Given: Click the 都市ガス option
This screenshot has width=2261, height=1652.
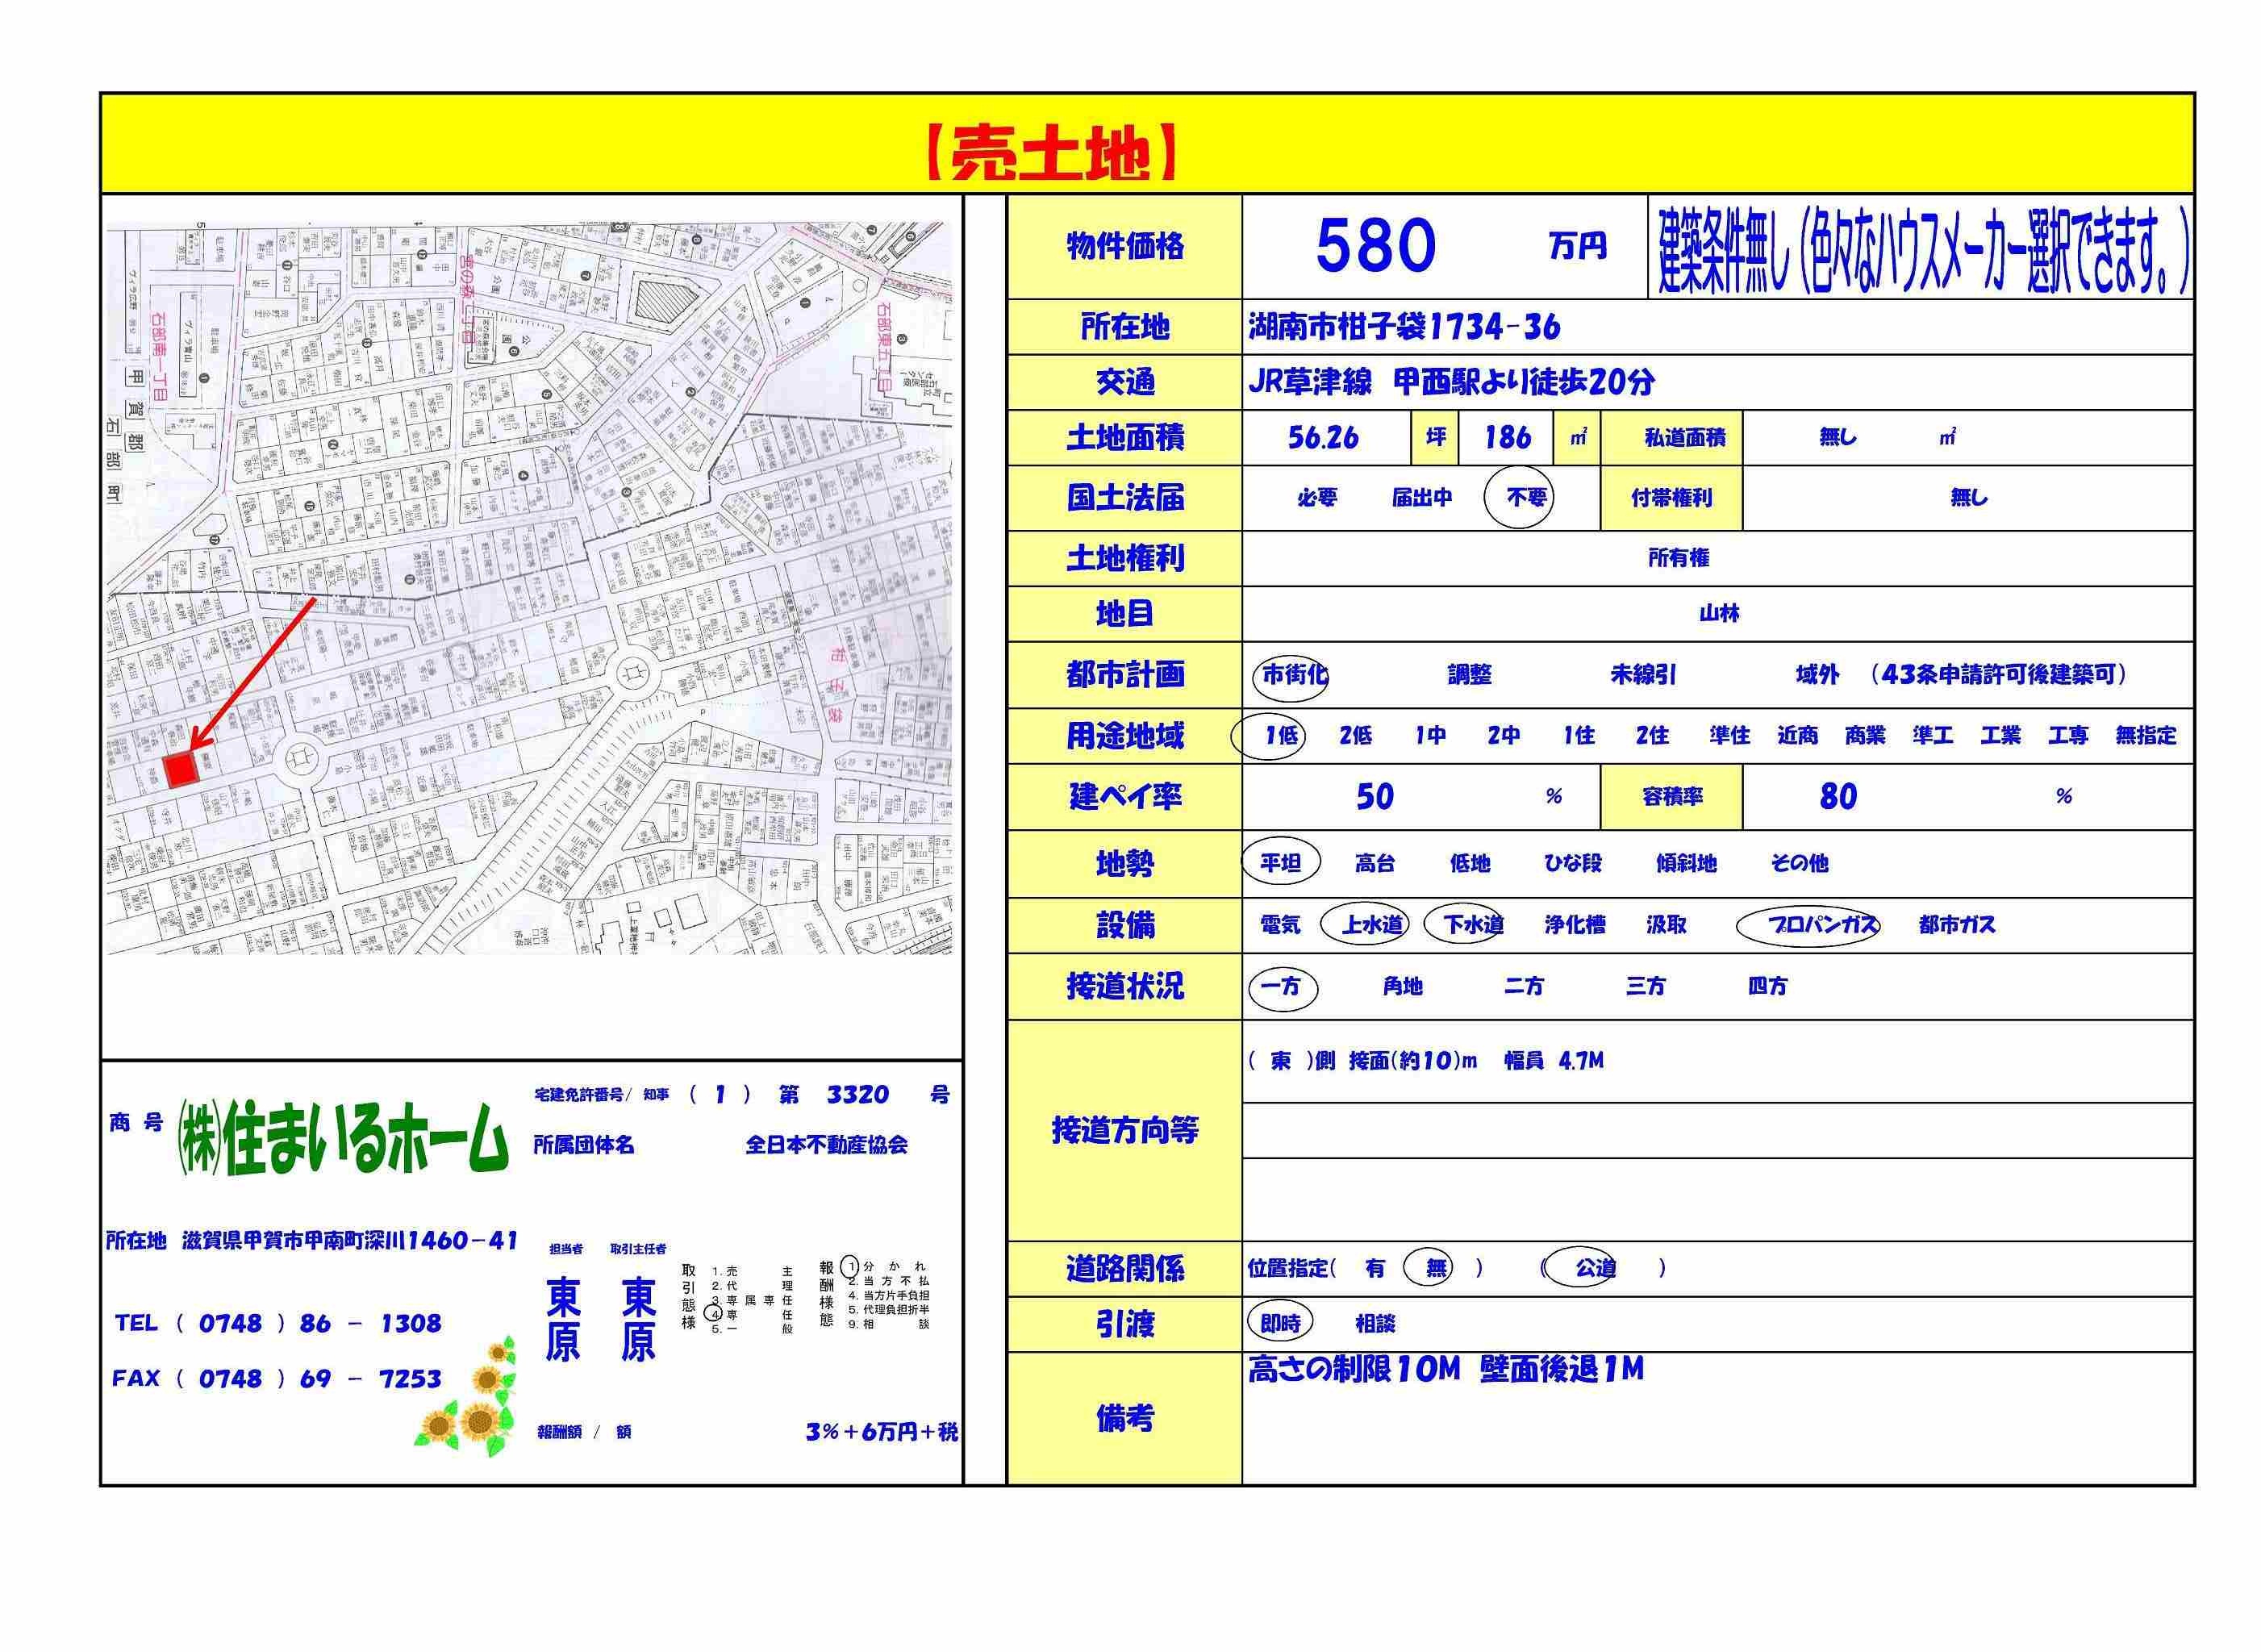Looking at the screenshot, I should [1957, 925].
